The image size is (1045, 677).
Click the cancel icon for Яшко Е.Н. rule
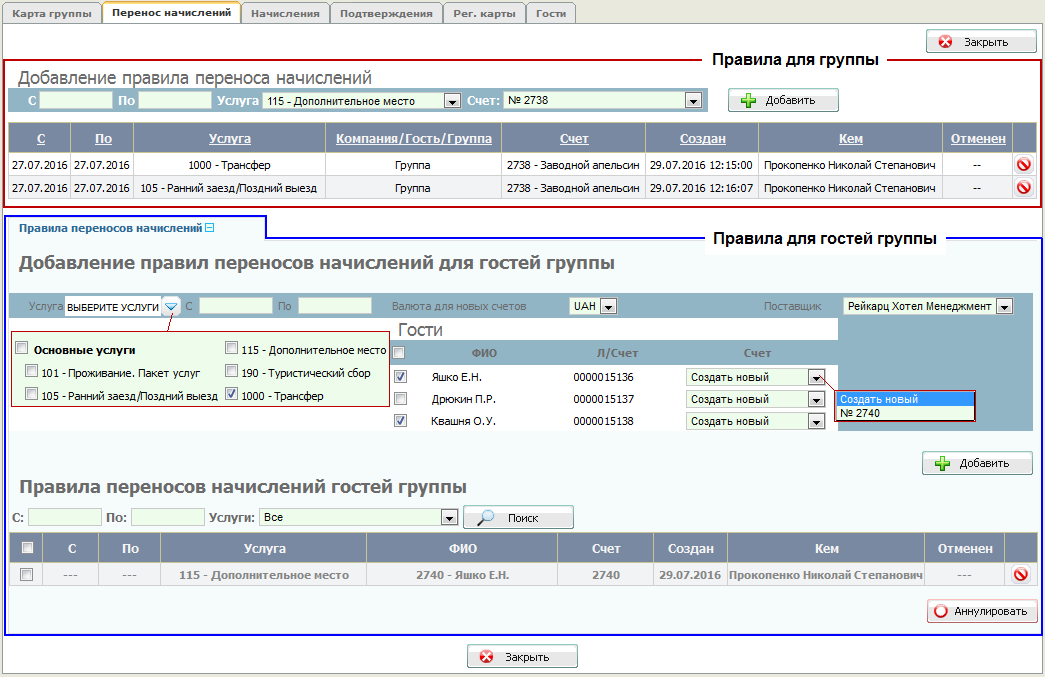point(1020,575)
